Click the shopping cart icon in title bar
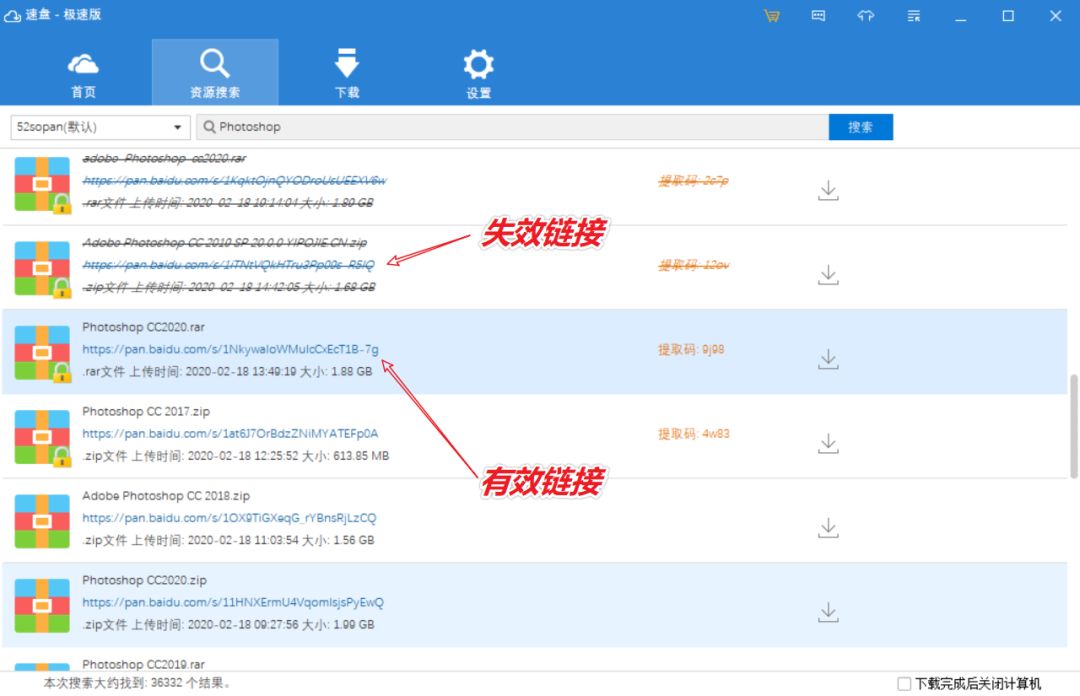Screen dimensions: 1080x696 (x=771, y=16)
